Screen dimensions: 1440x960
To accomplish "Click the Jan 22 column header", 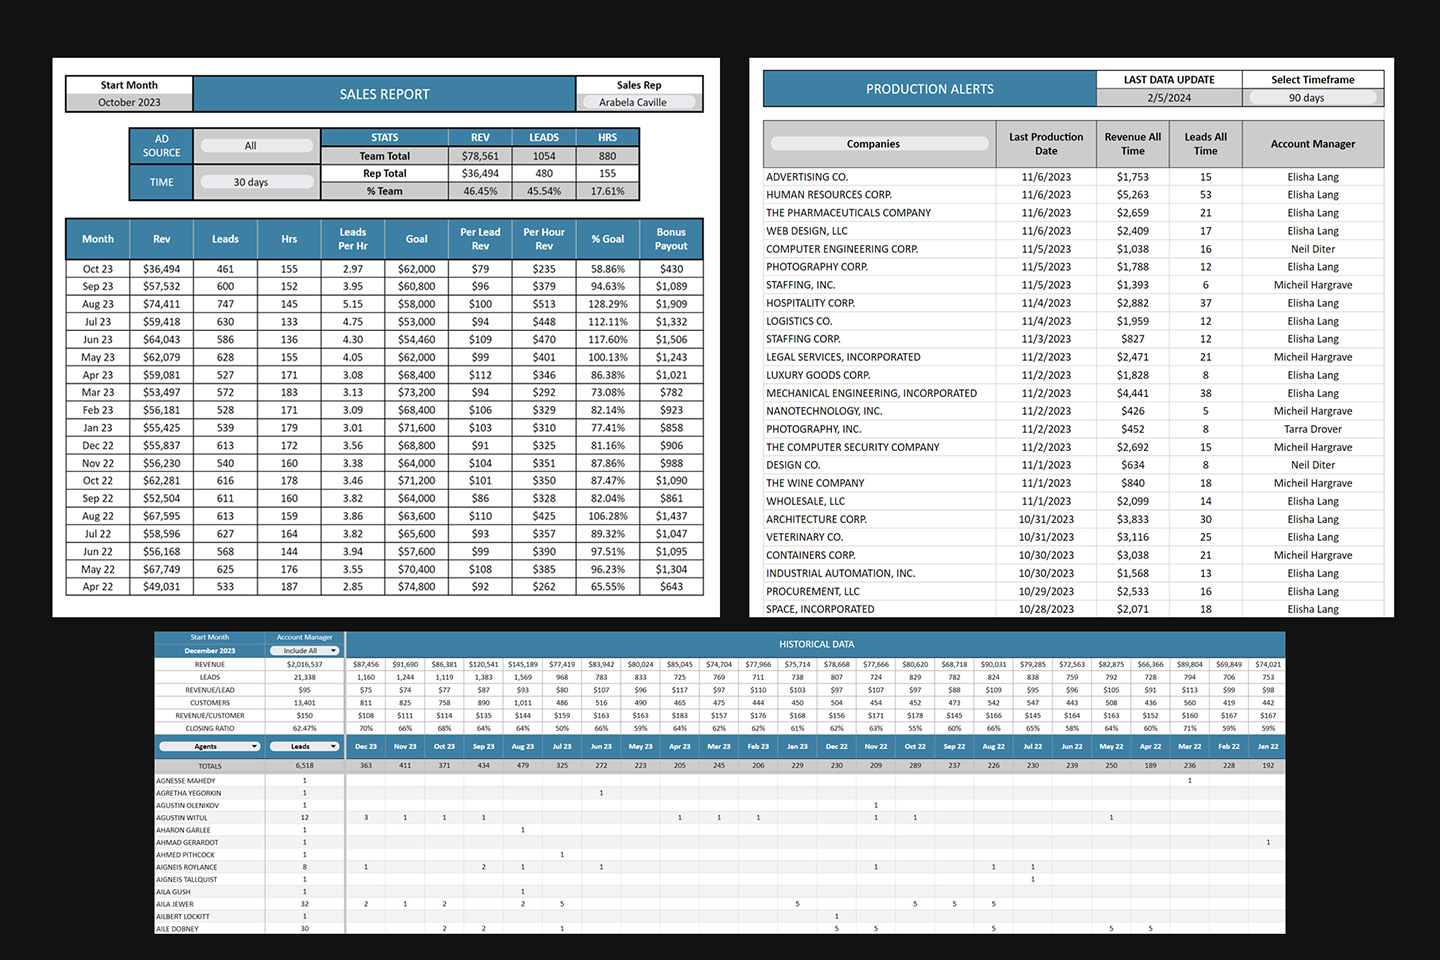I will pyautogui.click(x=1268, y=747).
